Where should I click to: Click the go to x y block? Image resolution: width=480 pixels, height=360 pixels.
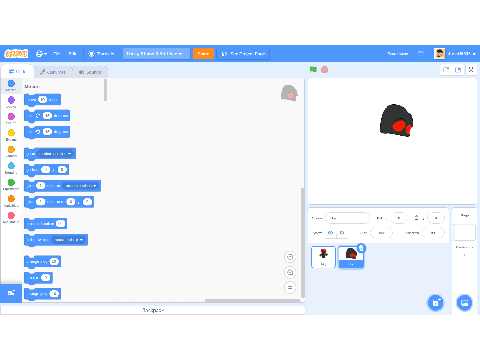[x=47, y=170]
